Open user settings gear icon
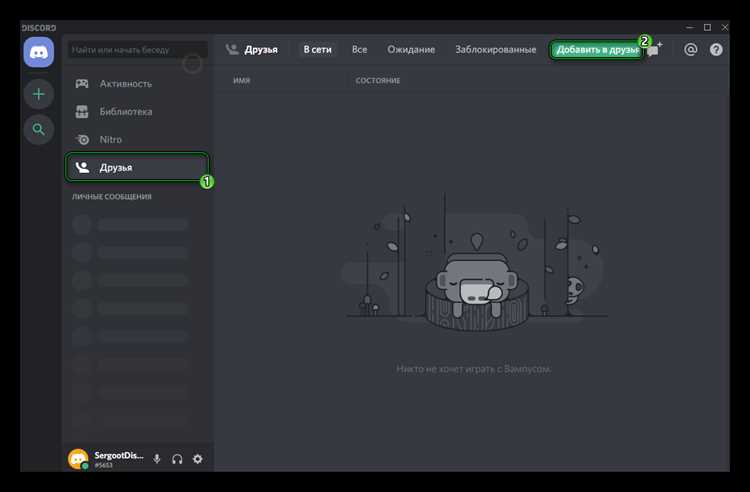Screen dimensions: 750x492 (x=198, y=459)
